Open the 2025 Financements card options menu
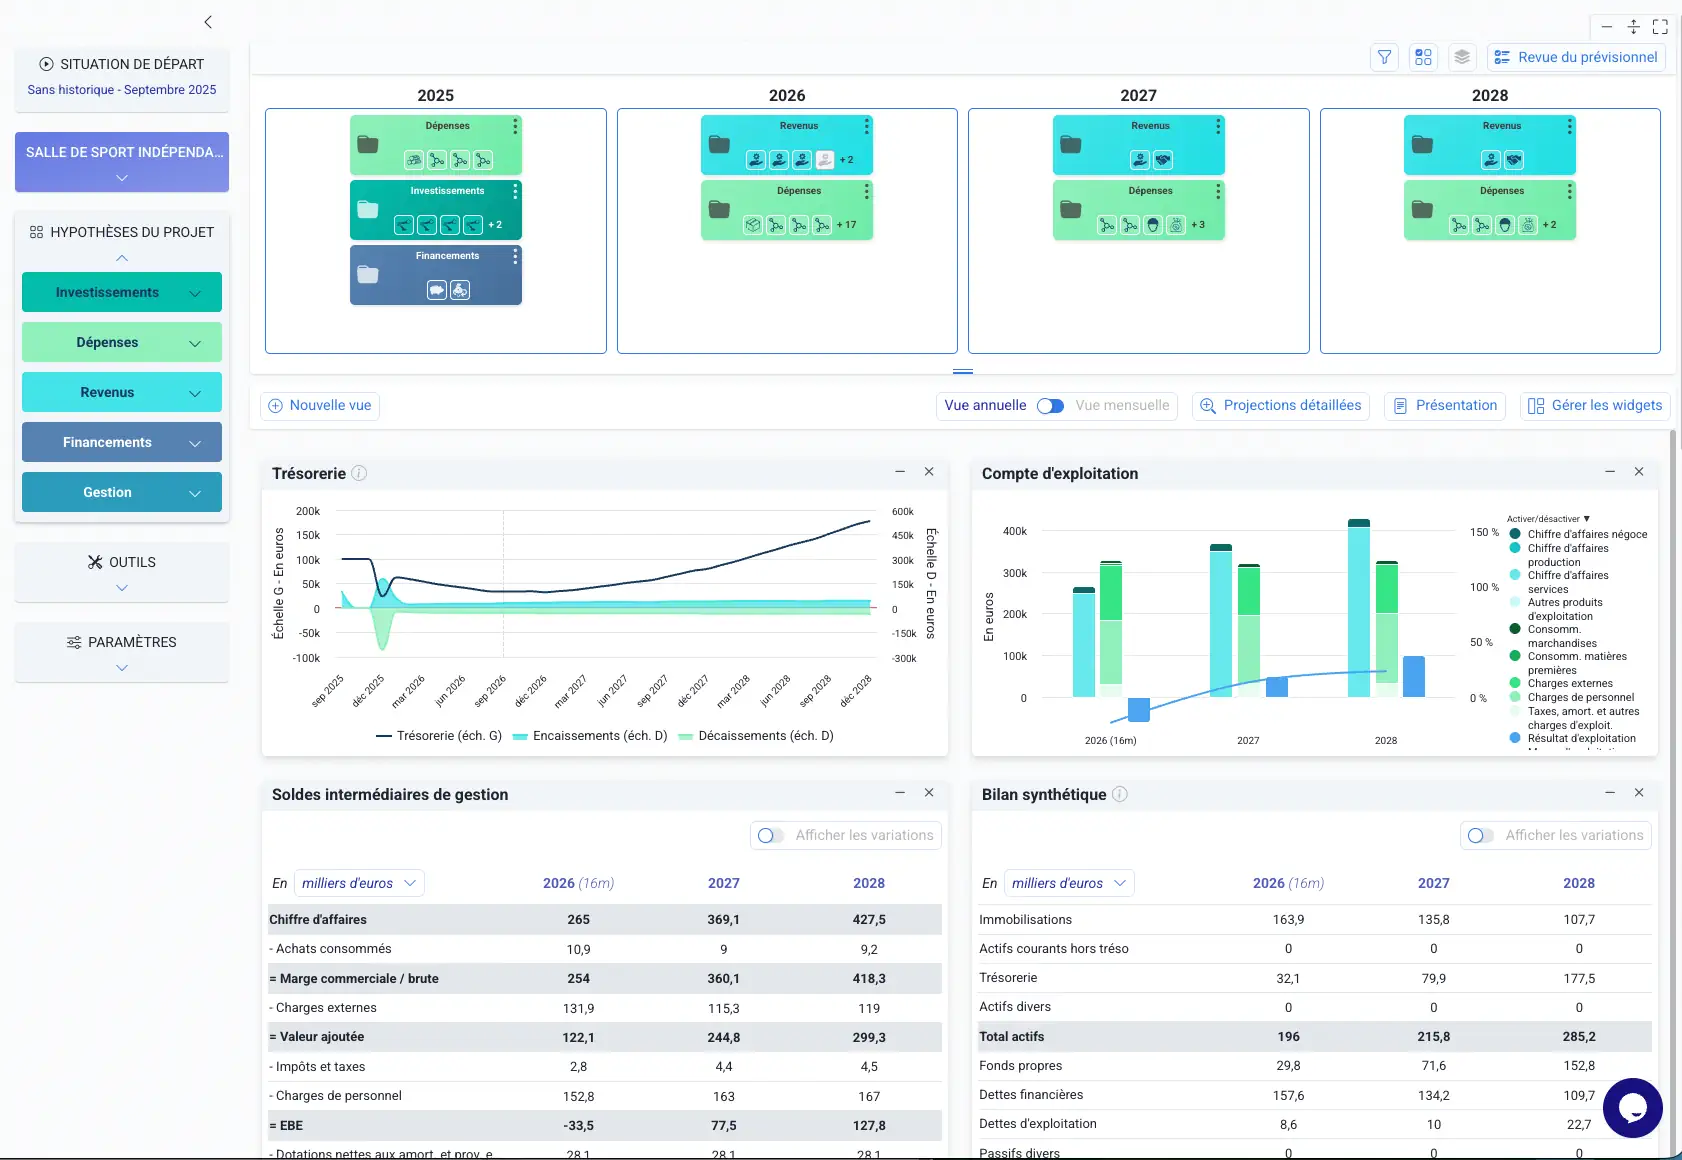The height and width of the screenshot is (1160, 1682). 515,257
